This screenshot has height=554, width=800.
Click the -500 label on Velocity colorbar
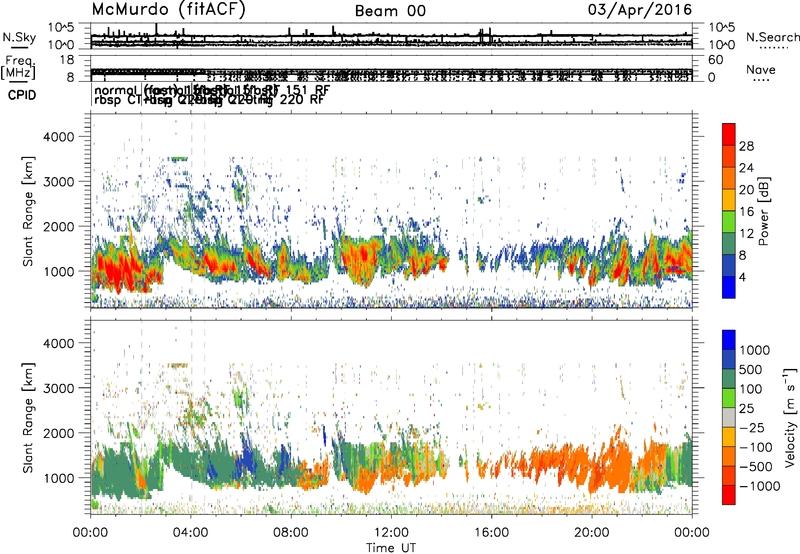coord(755,467)
